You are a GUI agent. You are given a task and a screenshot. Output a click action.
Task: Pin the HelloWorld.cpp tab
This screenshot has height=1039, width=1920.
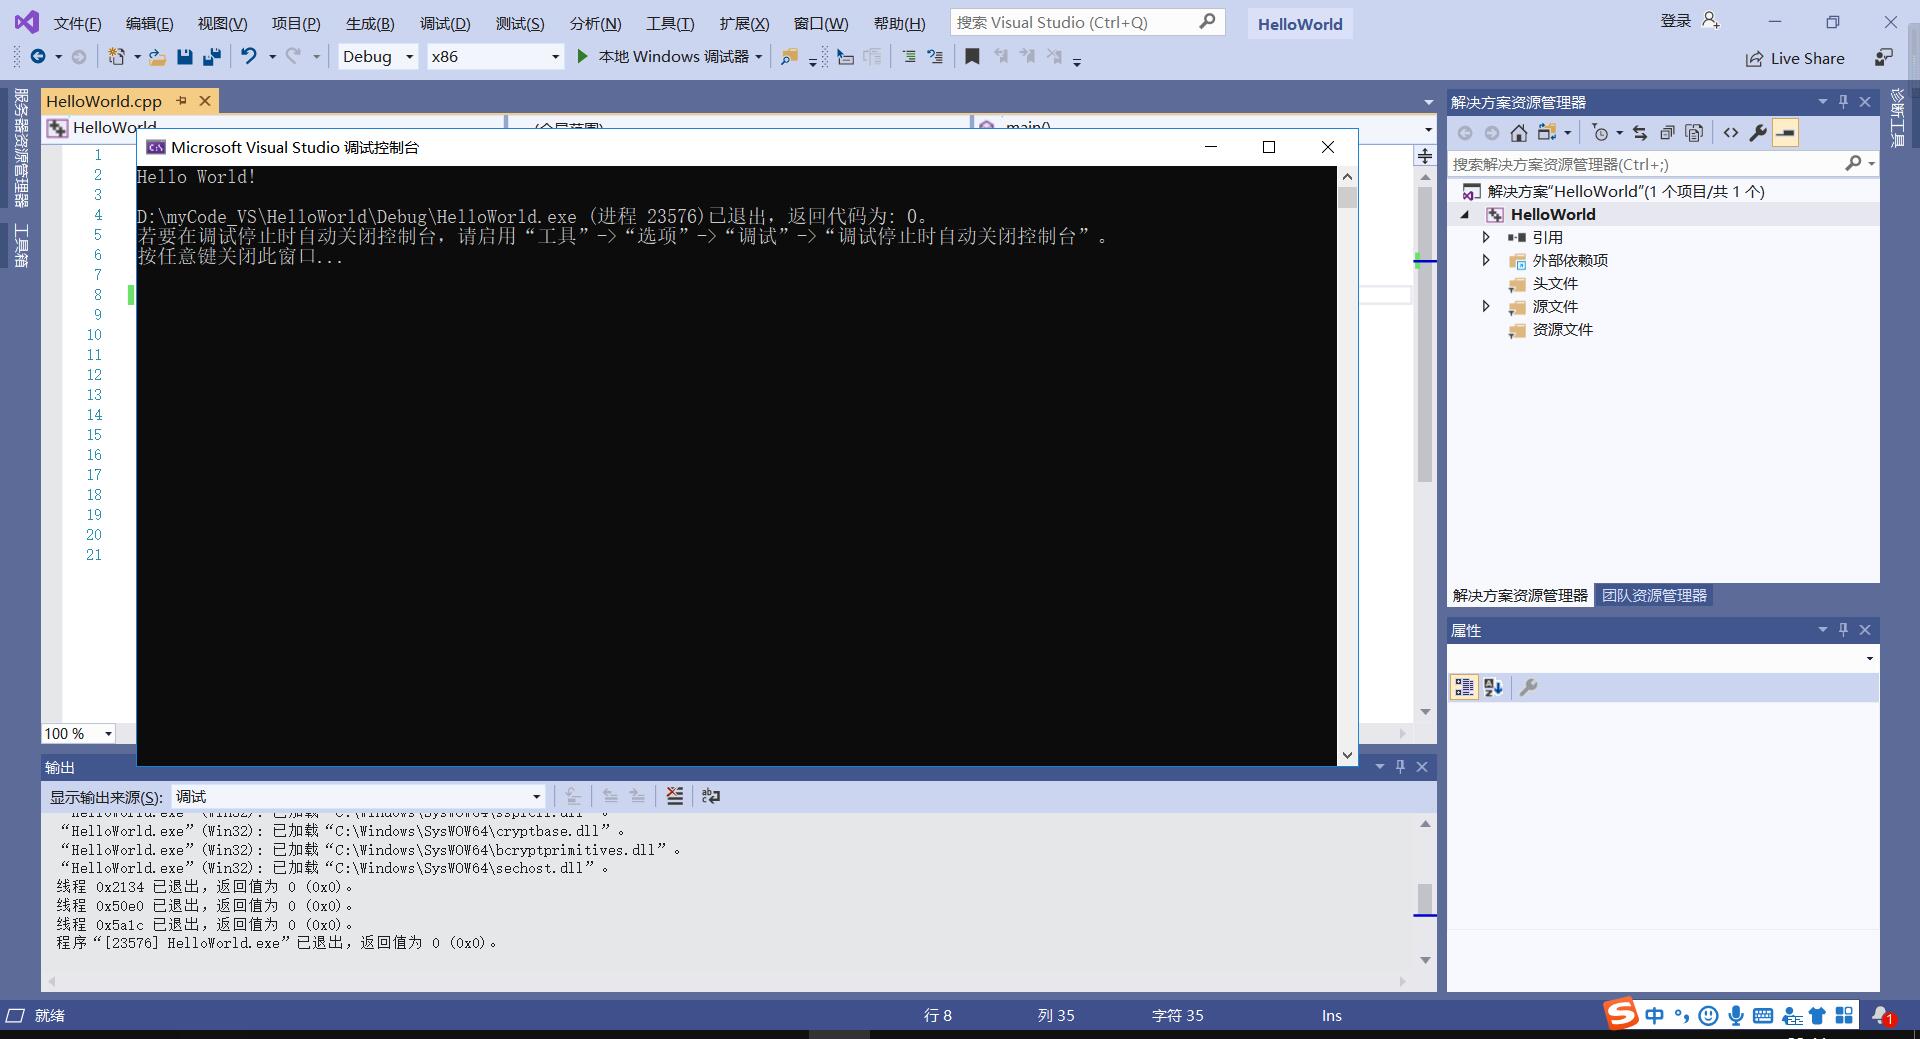(181, 101)
